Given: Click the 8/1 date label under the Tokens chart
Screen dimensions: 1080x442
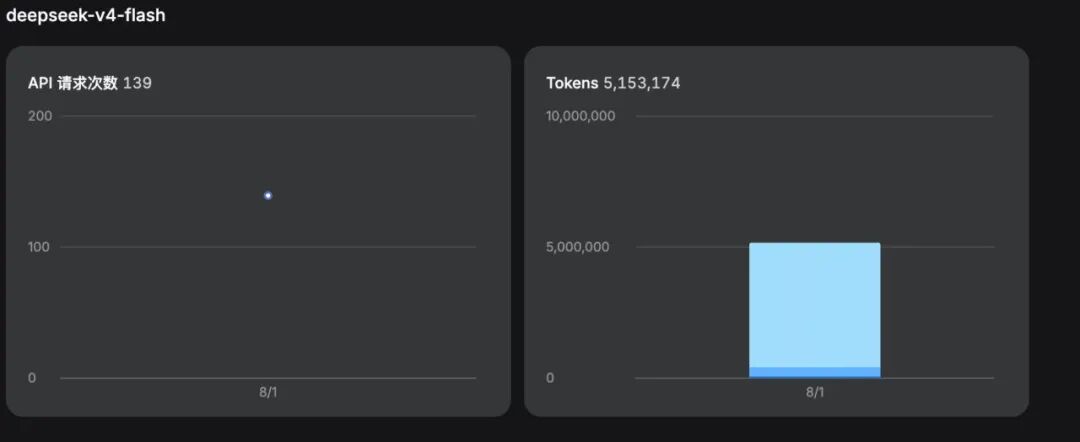Looking at the screenshot, I should pyautogui.click(x=815, y=392).
